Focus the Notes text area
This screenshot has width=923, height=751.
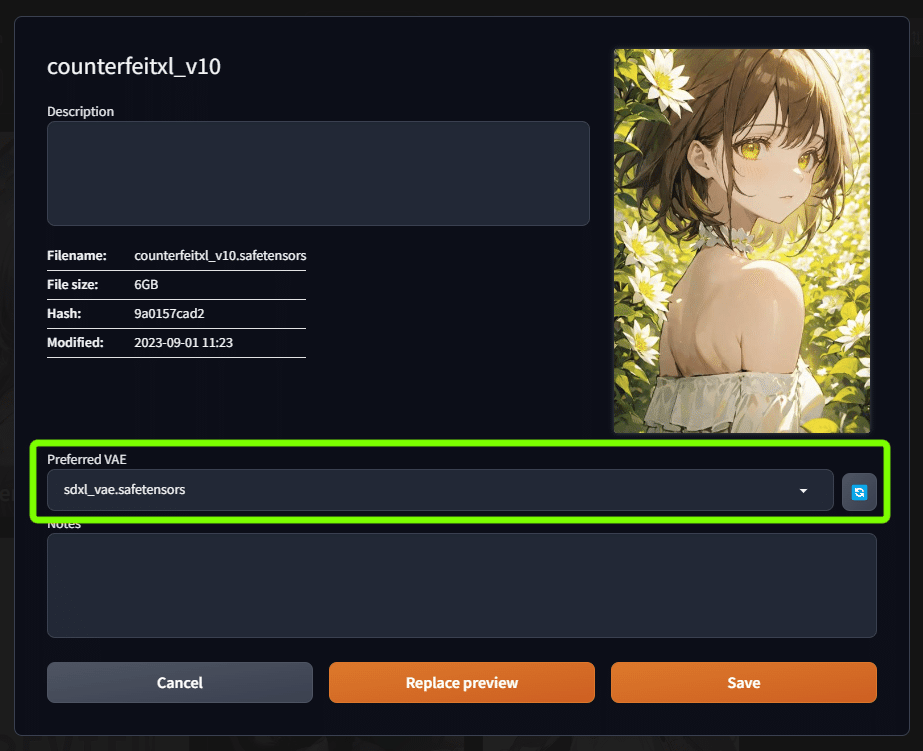pyautogui.click(x=462, y=586)
